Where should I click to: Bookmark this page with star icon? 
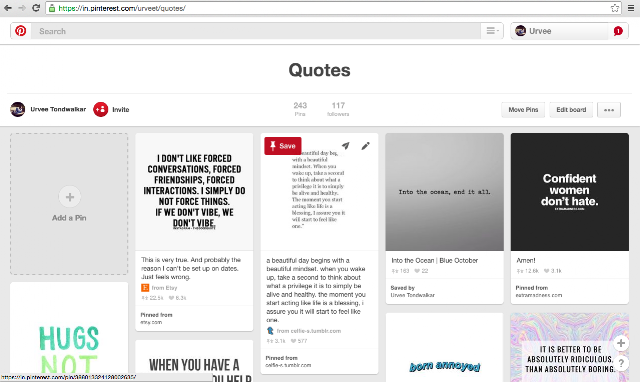coord(615,8)
